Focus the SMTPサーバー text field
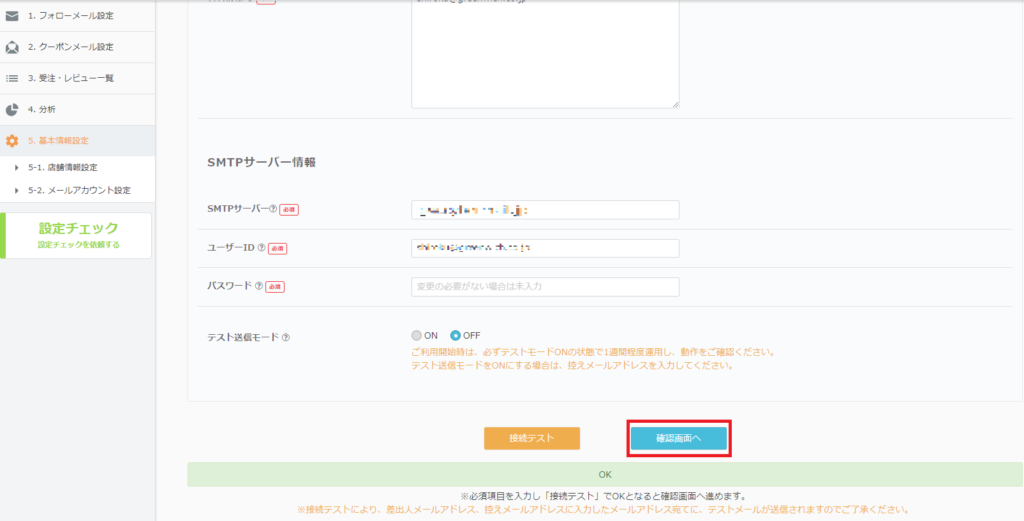Viewport: 1024px width, 521px height. coord(545,210)
